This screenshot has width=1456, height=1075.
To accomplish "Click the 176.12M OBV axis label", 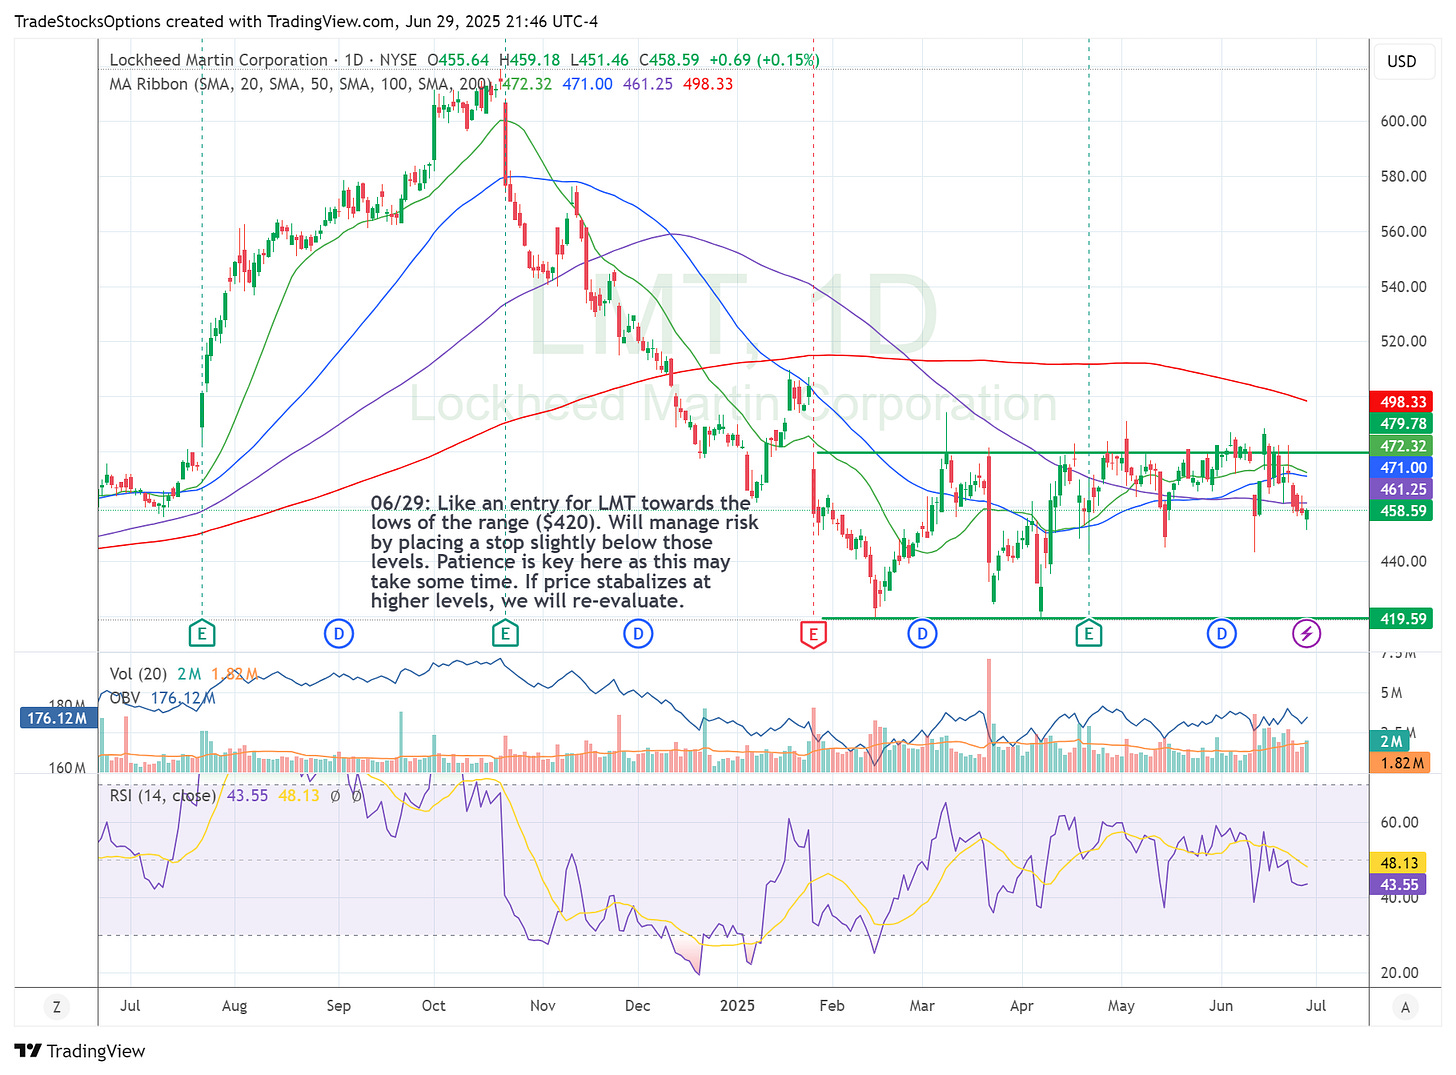I will (x=57, y=718).
